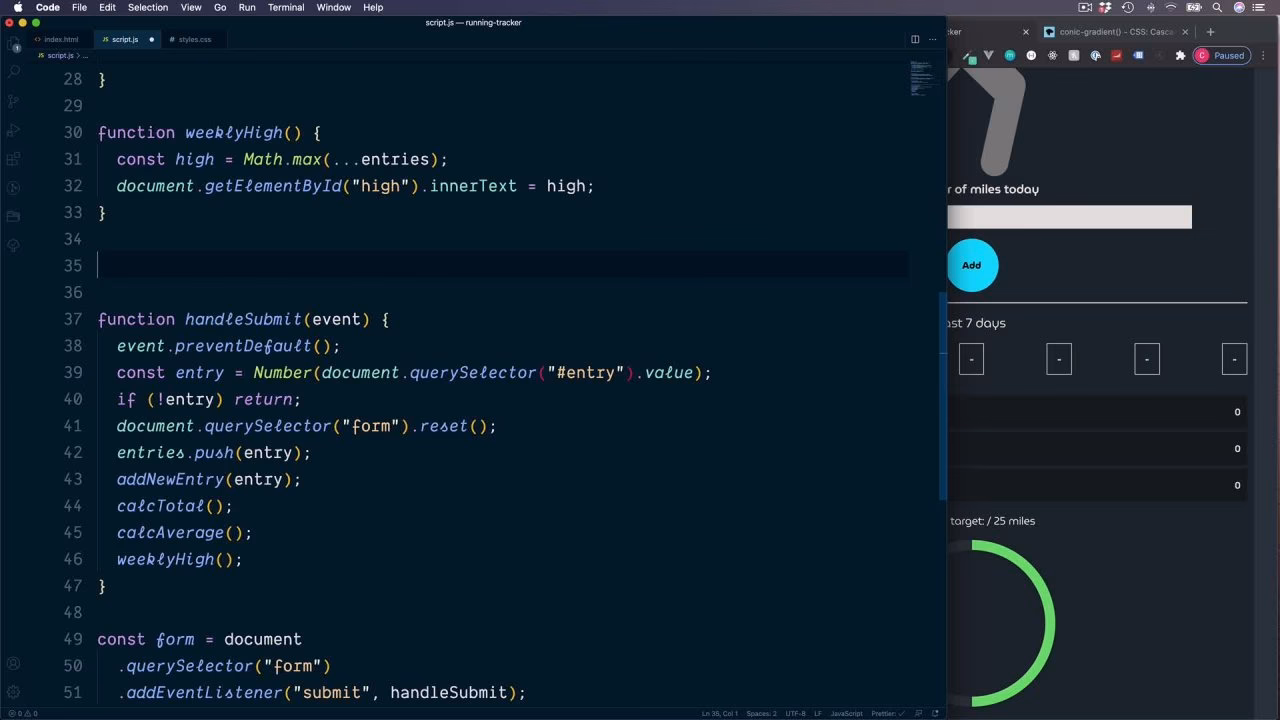Open the Chrome three-dot menu
This screenshot has height=720, width=1280.
point(1263,56)
